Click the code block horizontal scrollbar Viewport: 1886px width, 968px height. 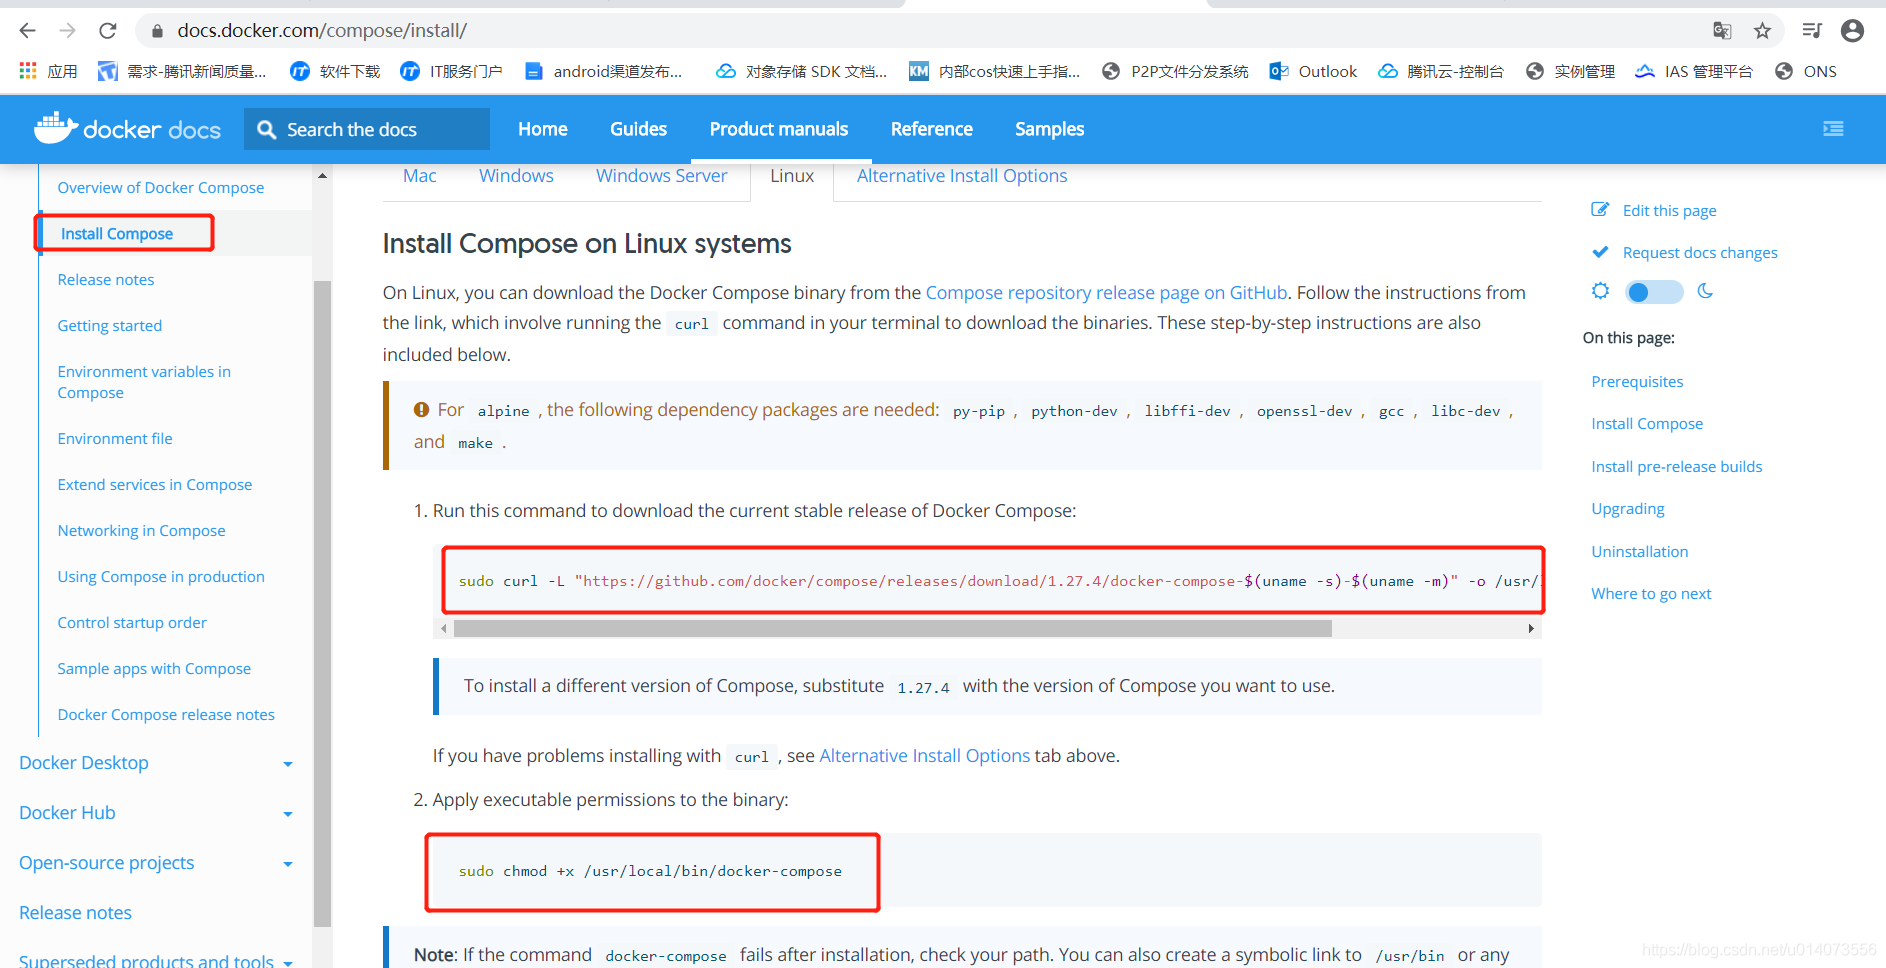892,628
